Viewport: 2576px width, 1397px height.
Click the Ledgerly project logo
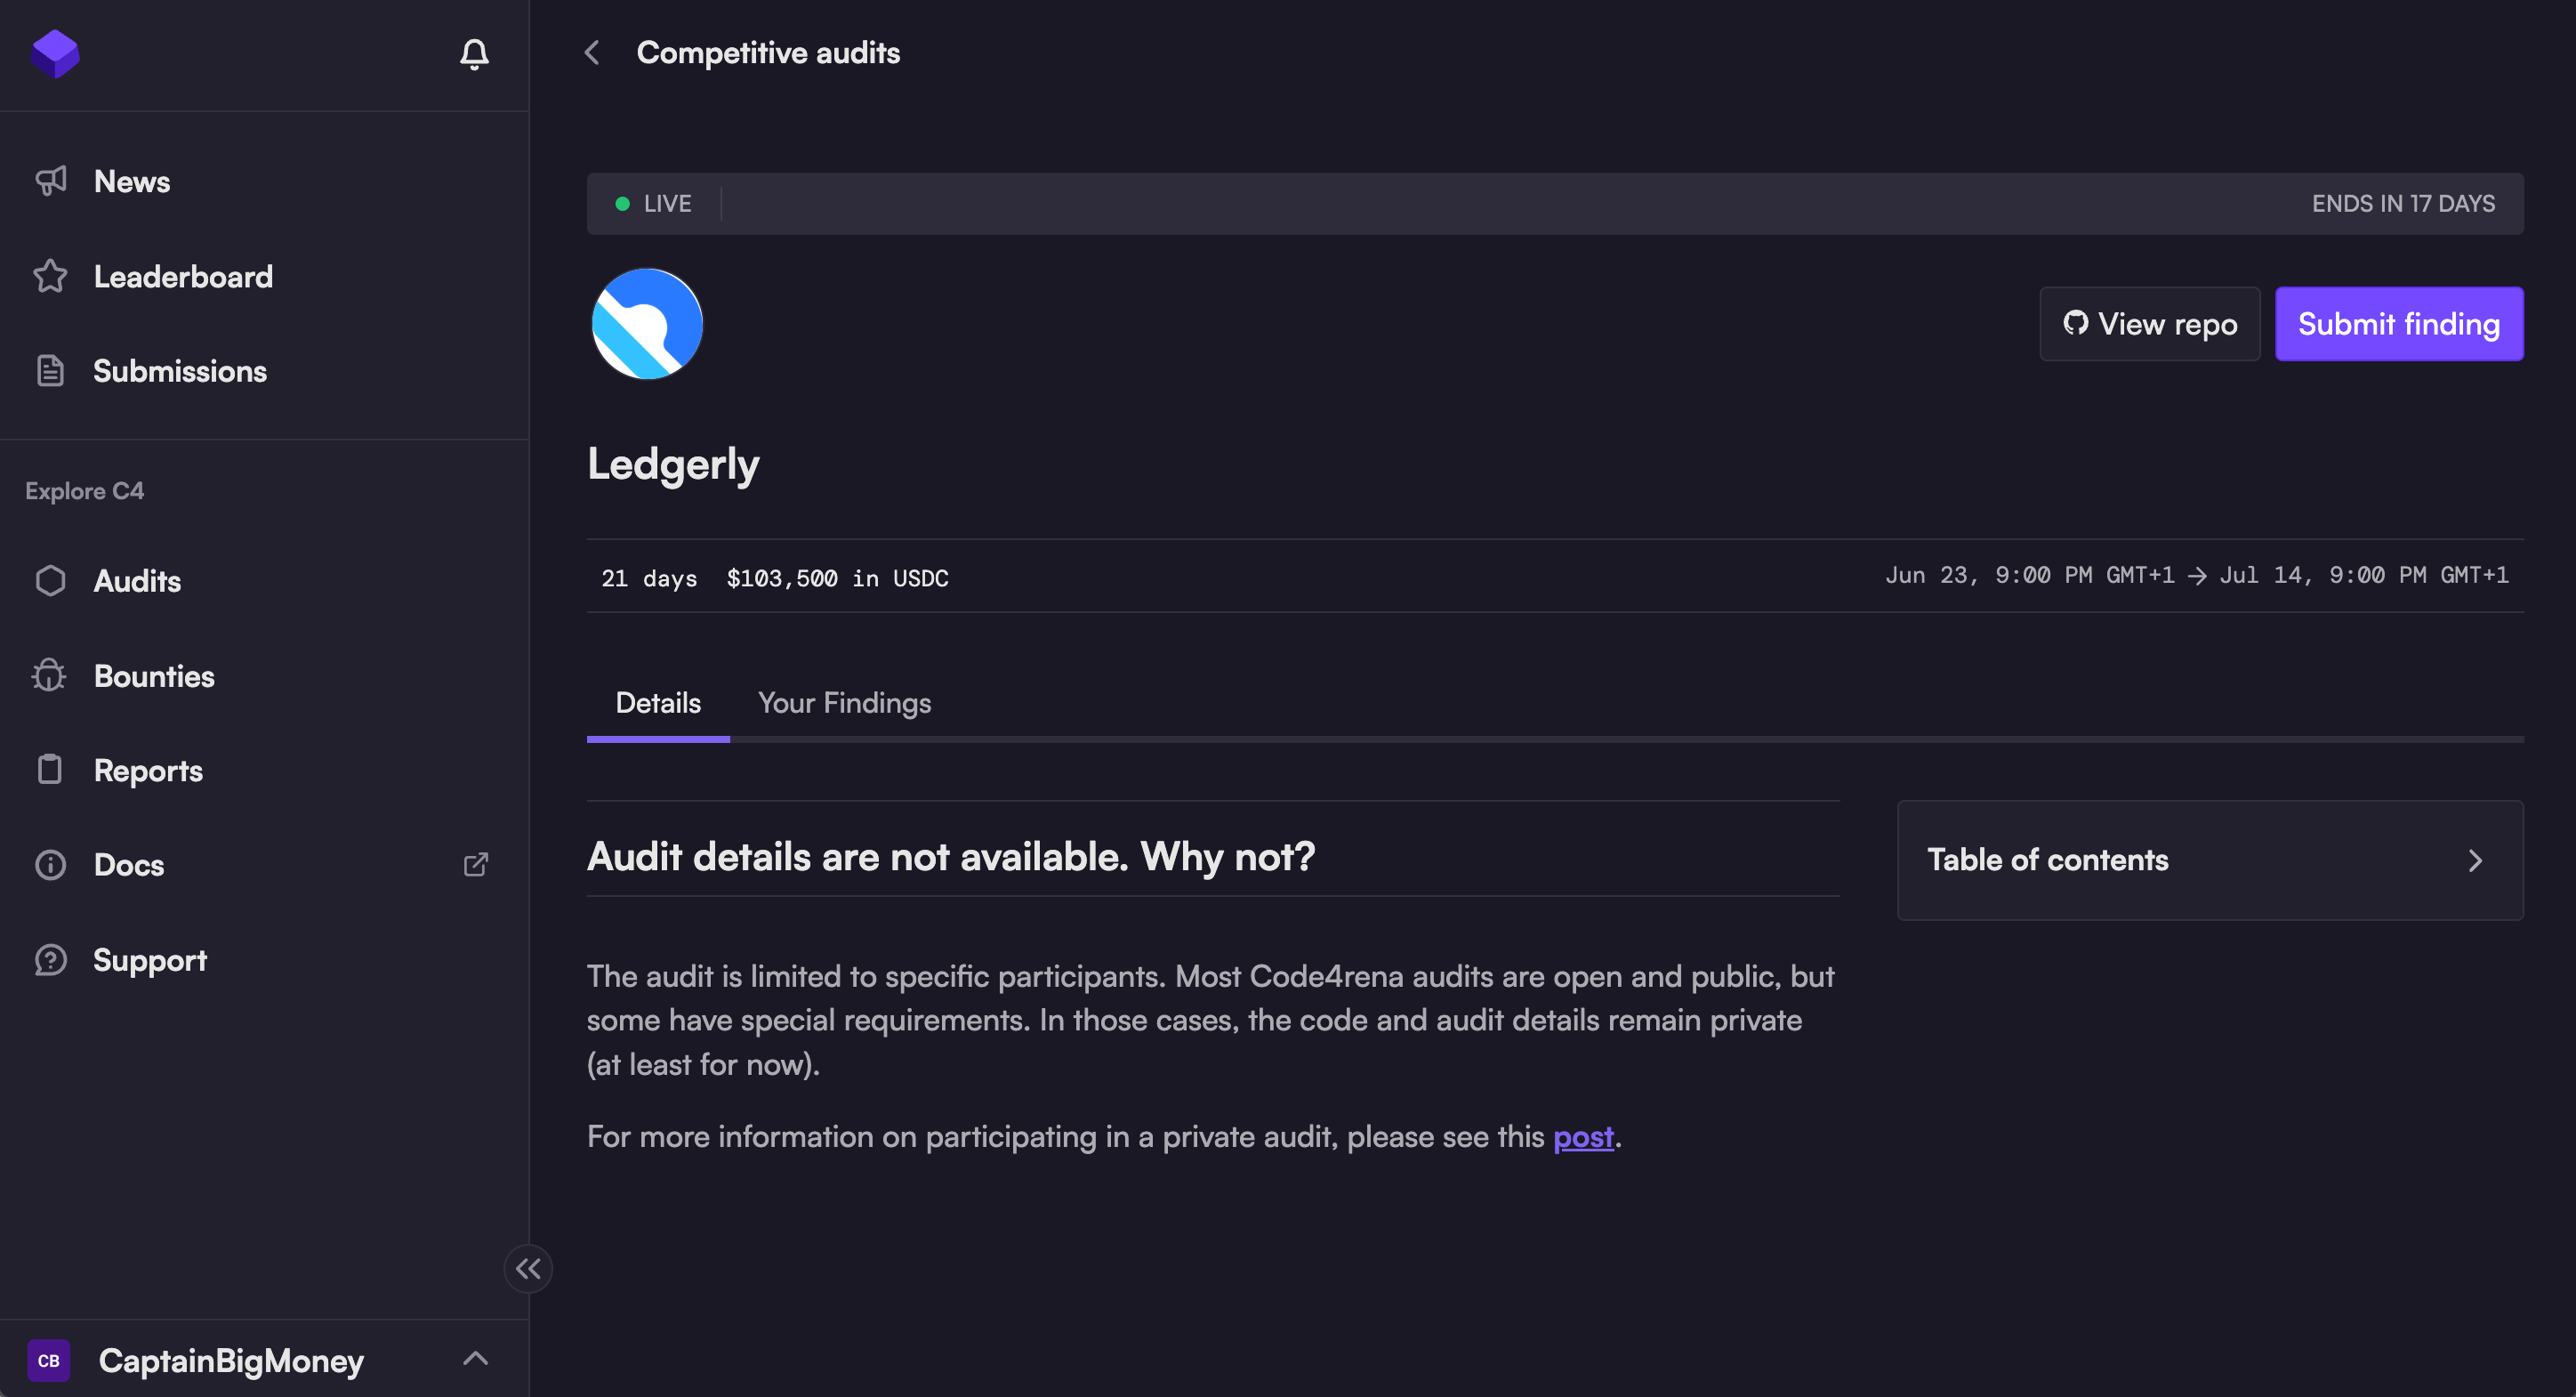pyautogui.click(x=647, y=324)
